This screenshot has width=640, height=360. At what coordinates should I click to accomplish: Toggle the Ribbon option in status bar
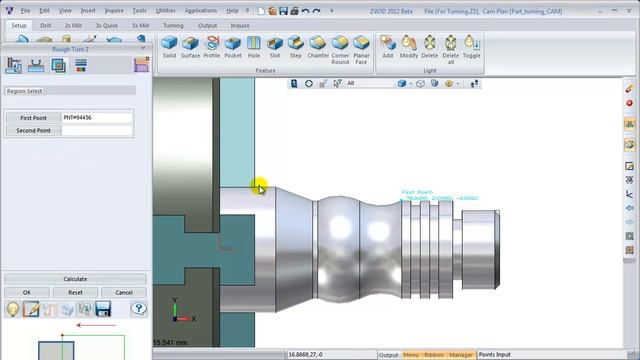(x=434, y=355)
